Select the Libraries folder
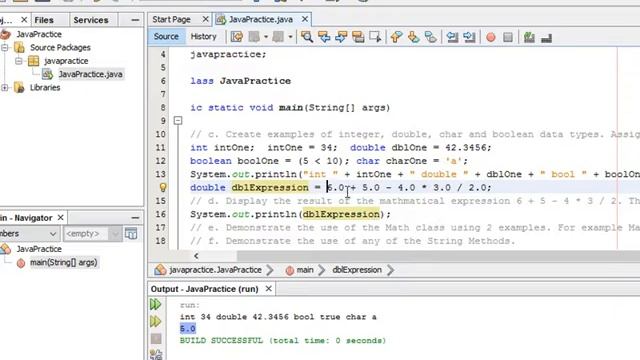 (x=45, y=88)
